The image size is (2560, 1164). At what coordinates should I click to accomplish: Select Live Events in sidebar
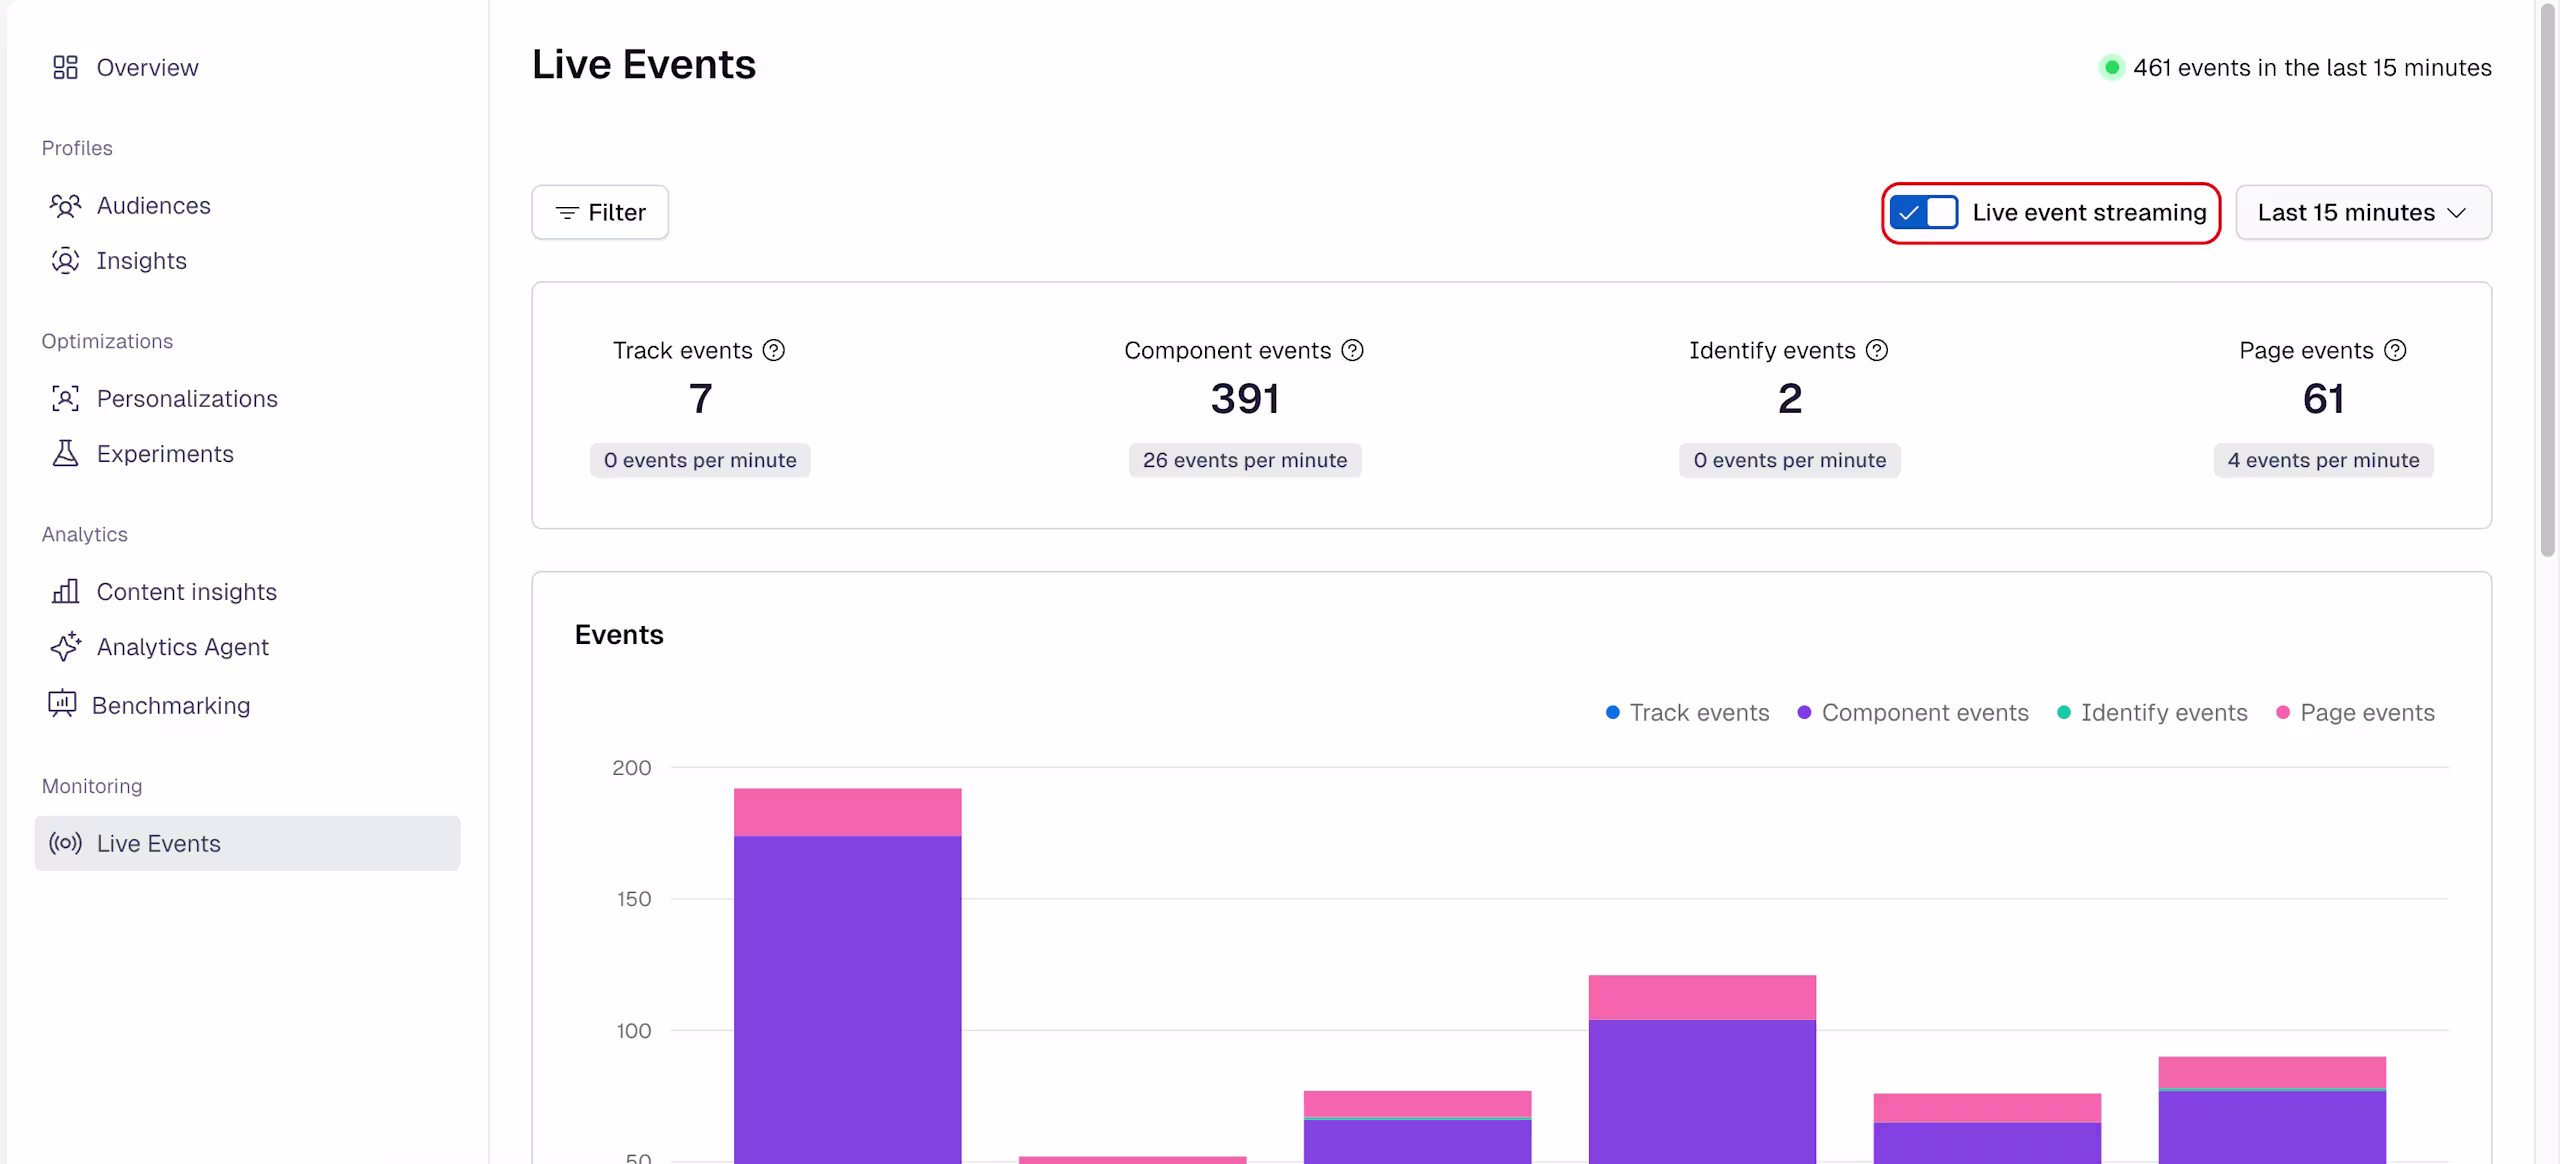(247, 843)
